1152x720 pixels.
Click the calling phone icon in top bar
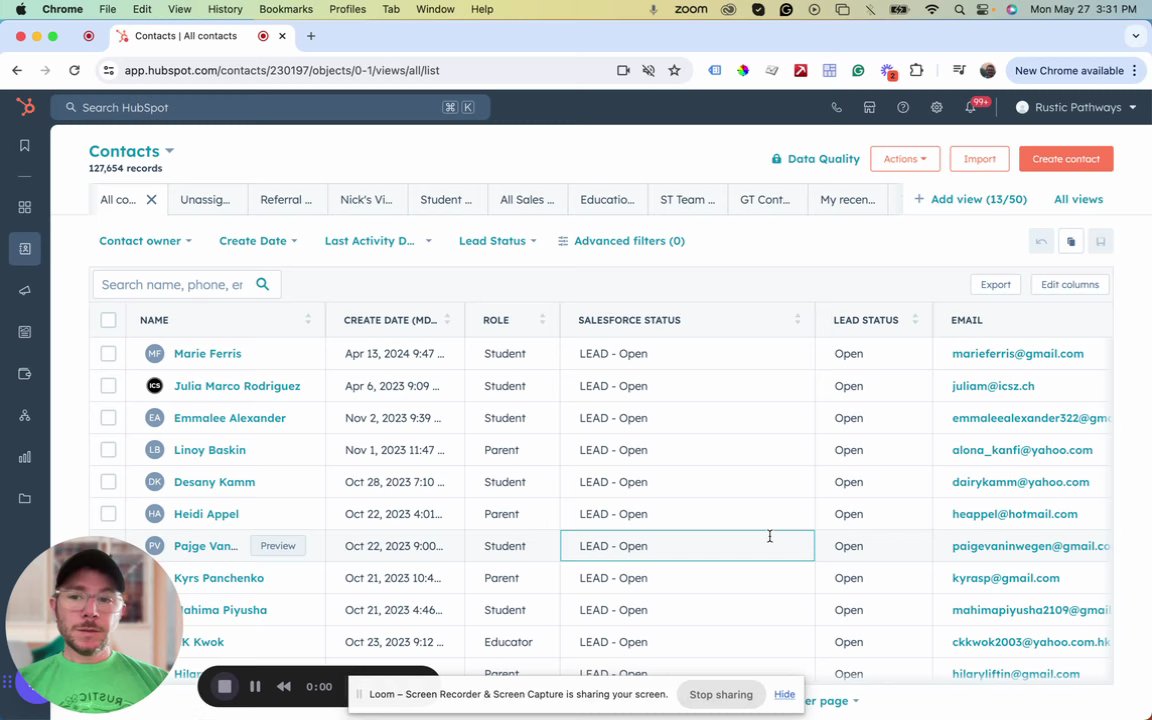[836, 107]
